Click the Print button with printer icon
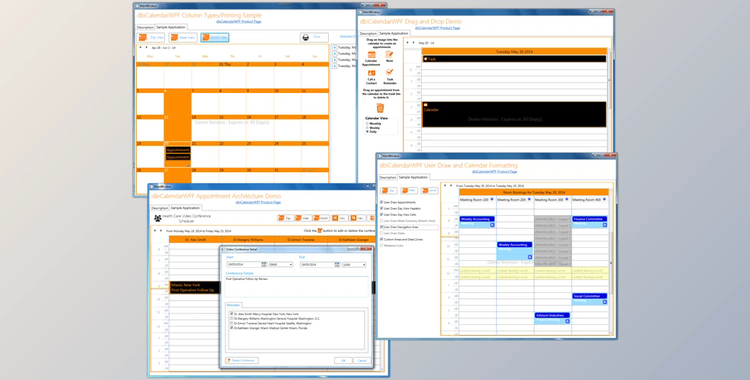Screen dimensions: 750x380 click(314, 37)
